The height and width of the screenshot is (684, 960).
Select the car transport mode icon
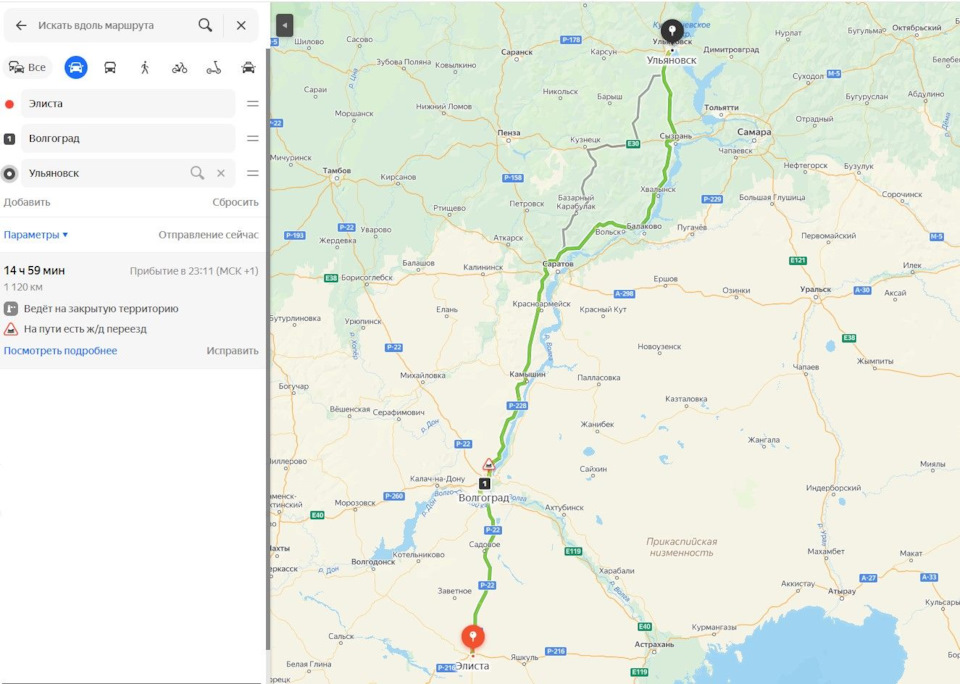[76, 67]
